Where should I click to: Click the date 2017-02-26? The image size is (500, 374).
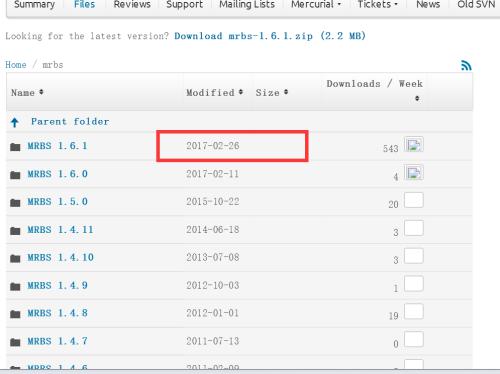213,146
